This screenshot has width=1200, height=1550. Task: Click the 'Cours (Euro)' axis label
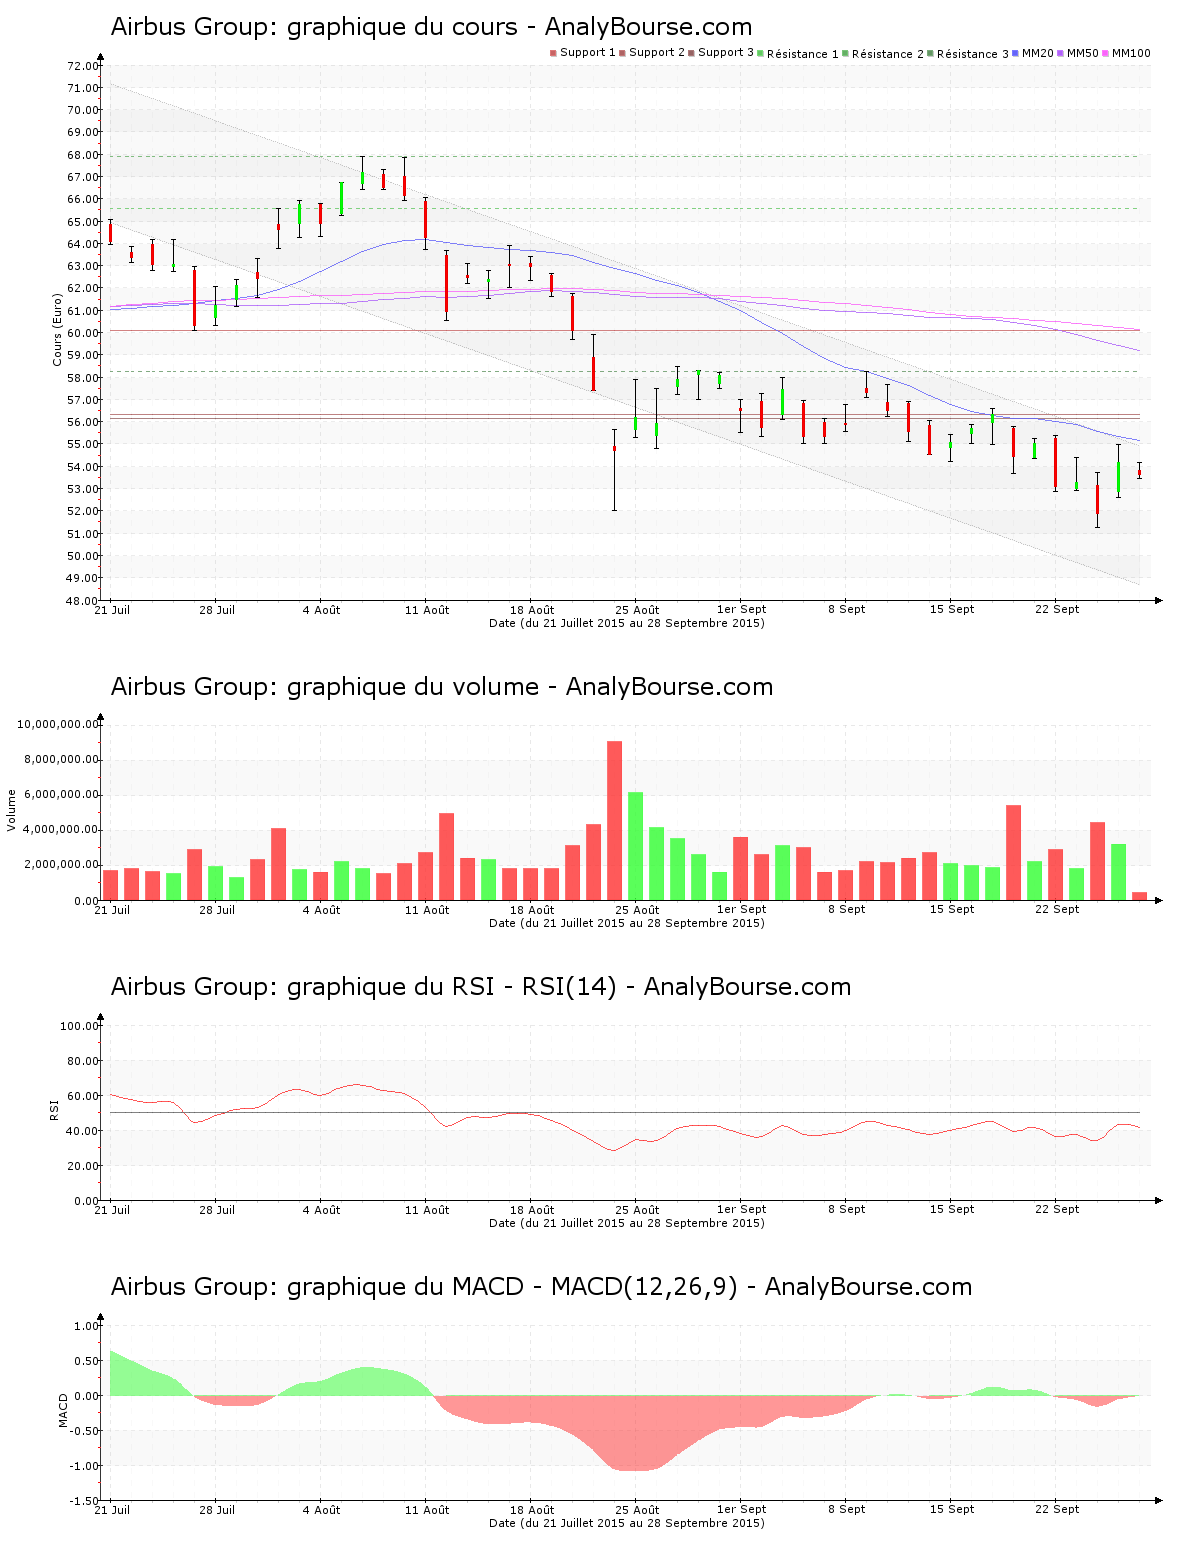click(58, 329)
